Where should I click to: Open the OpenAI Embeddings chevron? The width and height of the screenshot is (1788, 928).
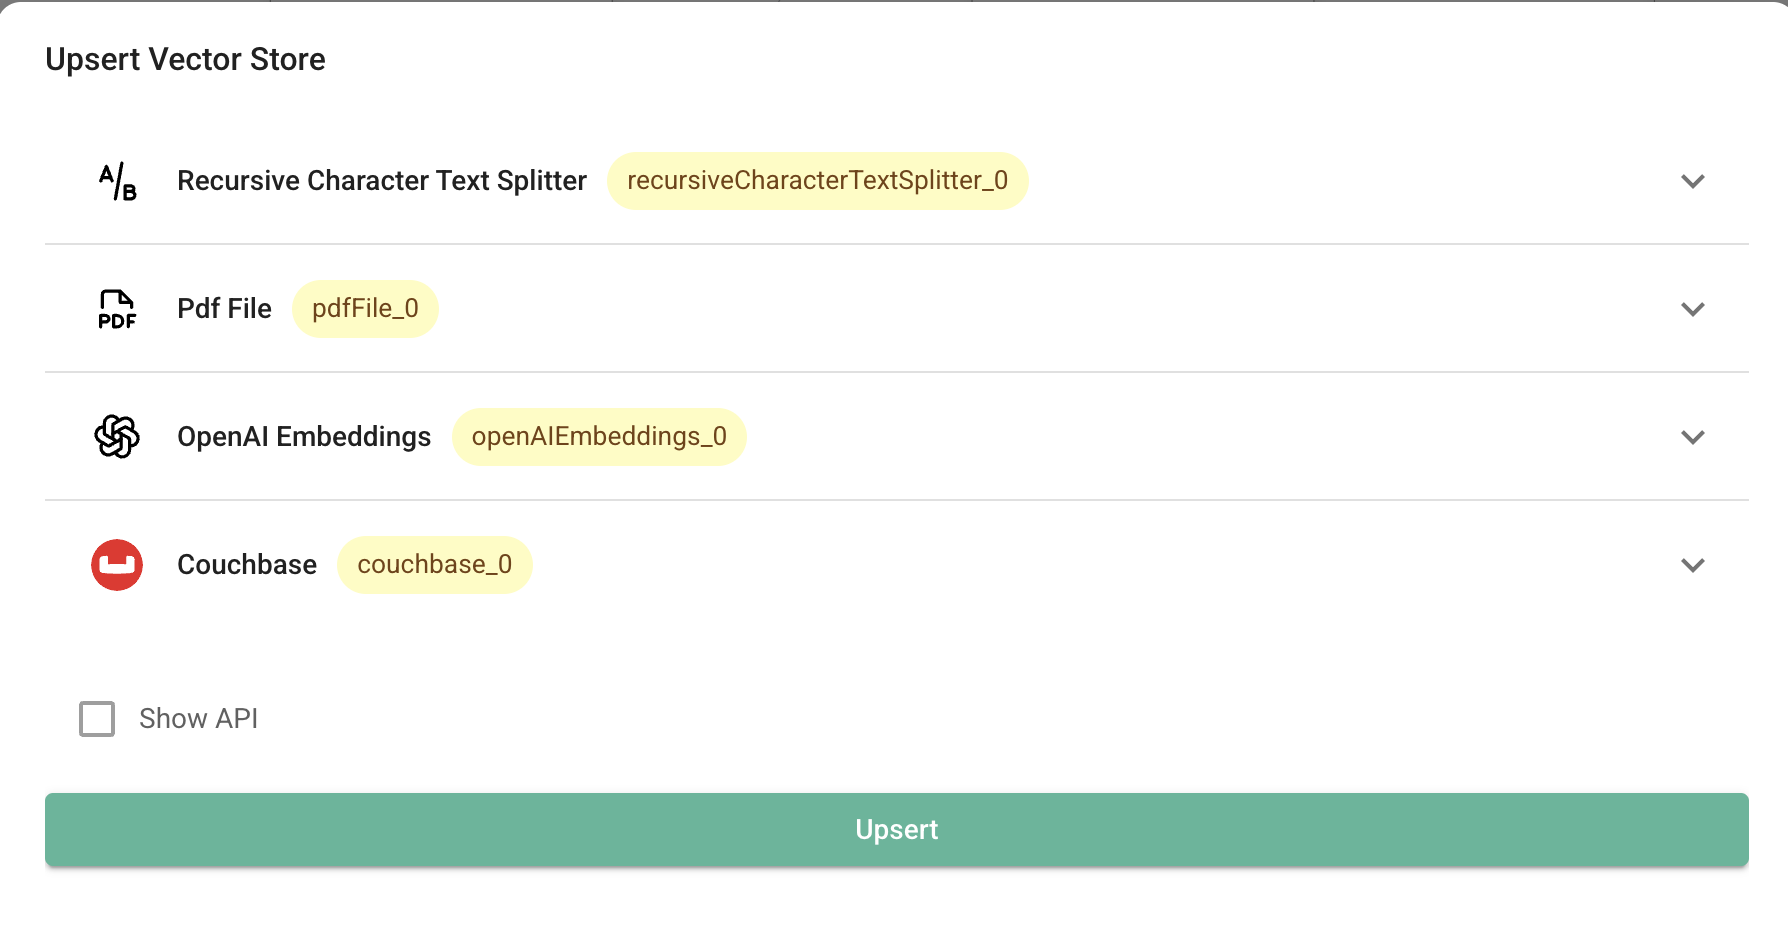(x=1692, y=437)
